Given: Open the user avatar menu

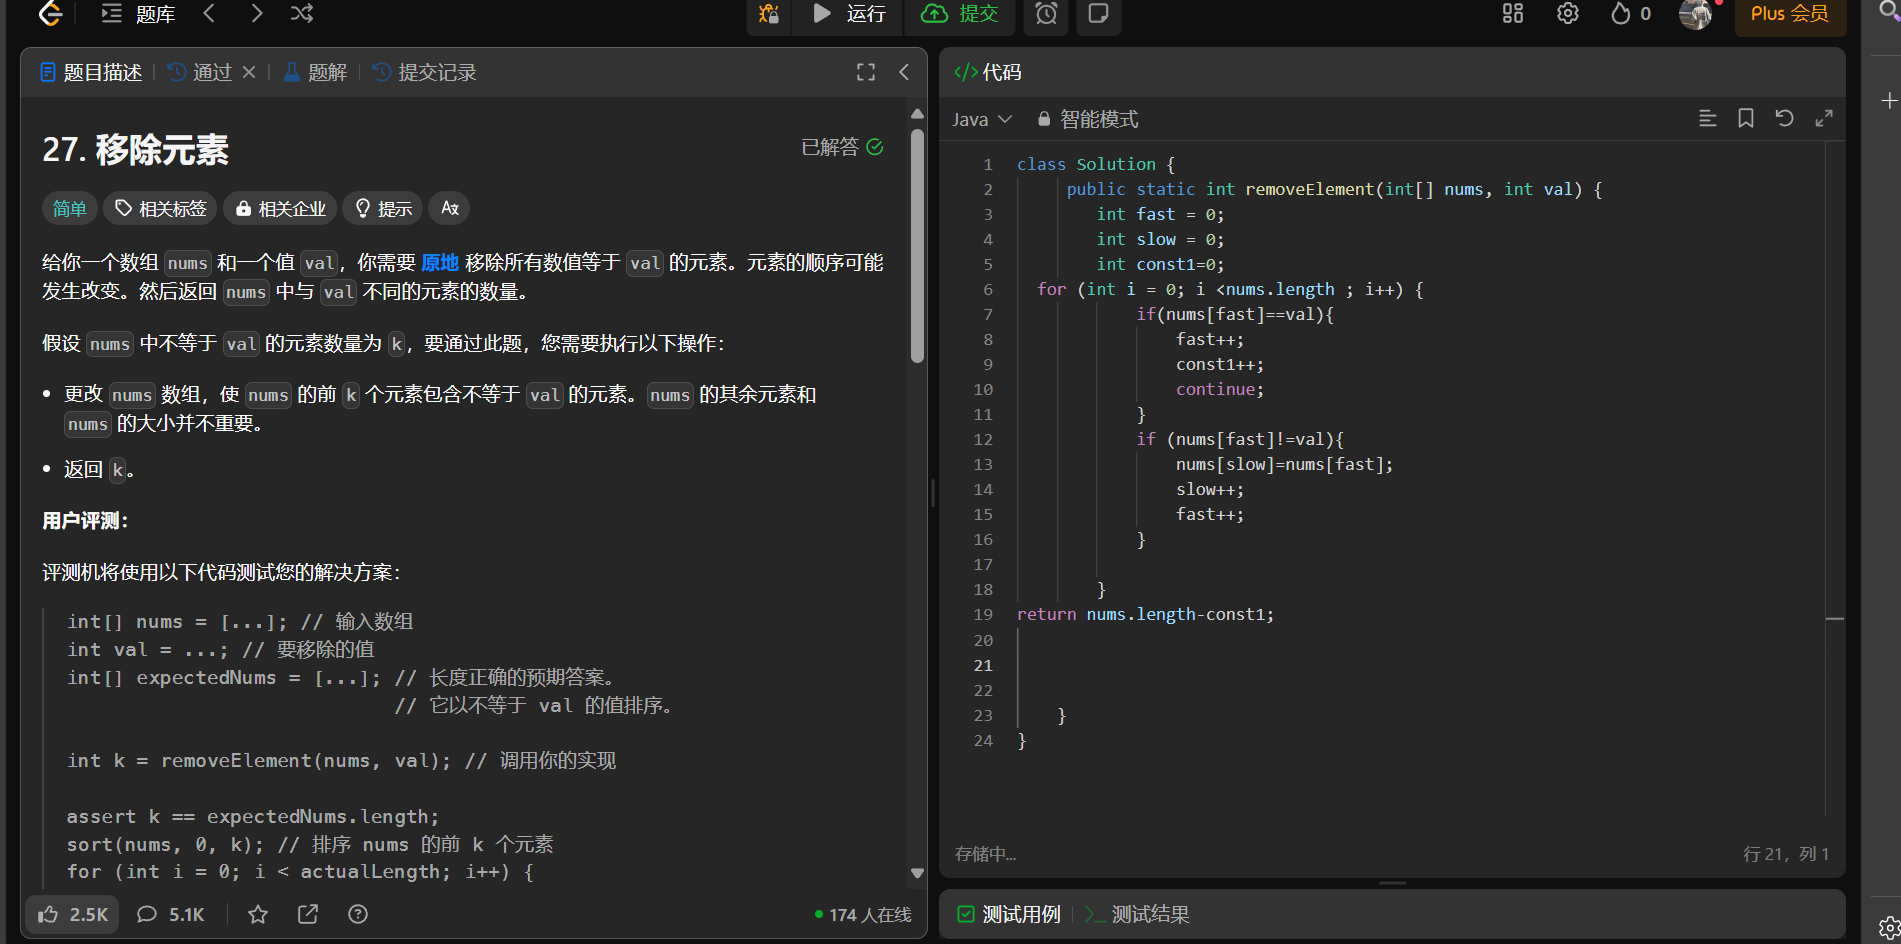Looking at the screenshot, I should 1696,14.
